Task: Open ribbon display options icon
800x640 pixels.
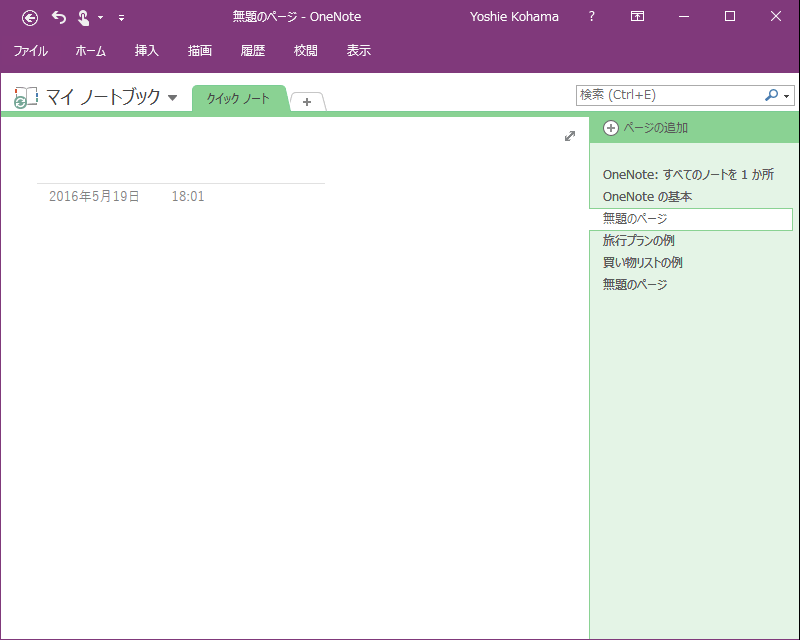Action: tap(637, 16)
